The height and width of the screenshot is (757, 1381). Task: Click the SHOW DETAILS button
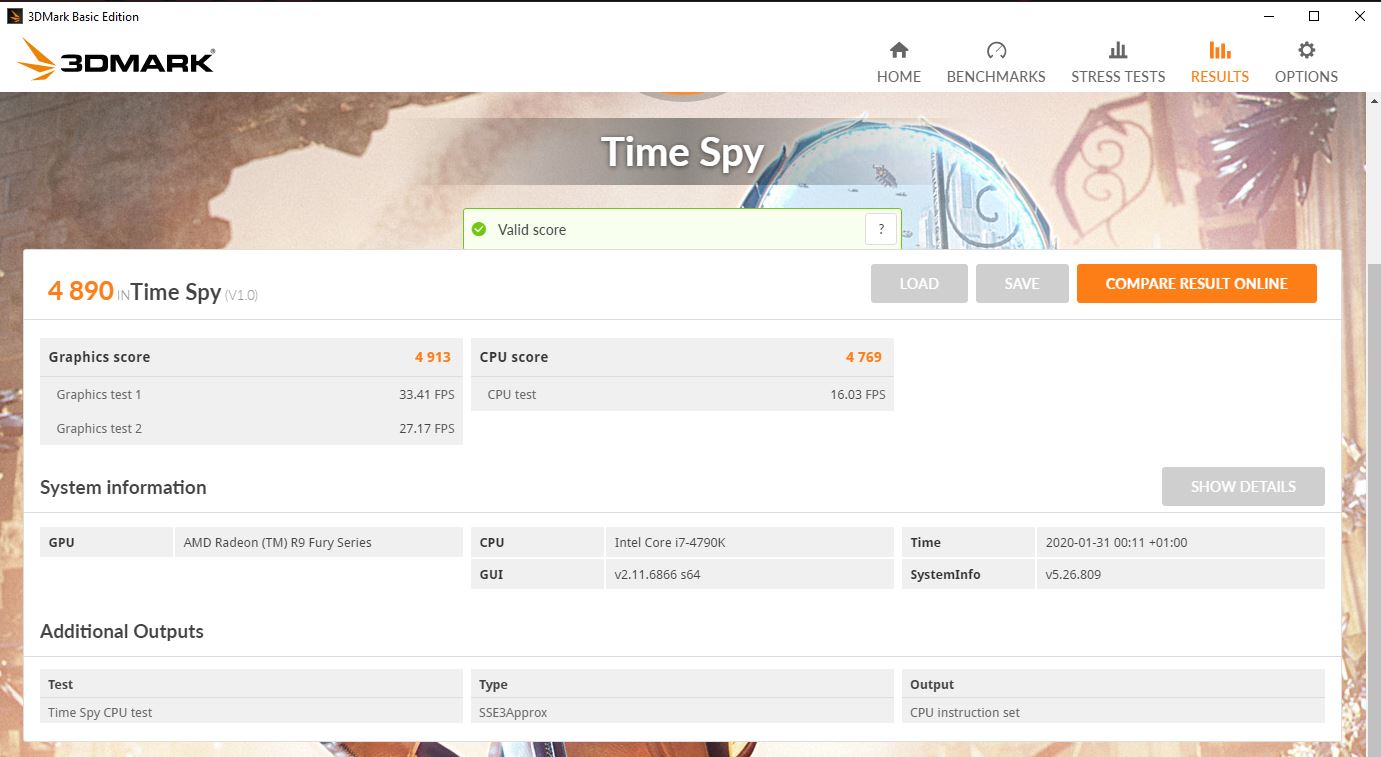click(1243, 486)
